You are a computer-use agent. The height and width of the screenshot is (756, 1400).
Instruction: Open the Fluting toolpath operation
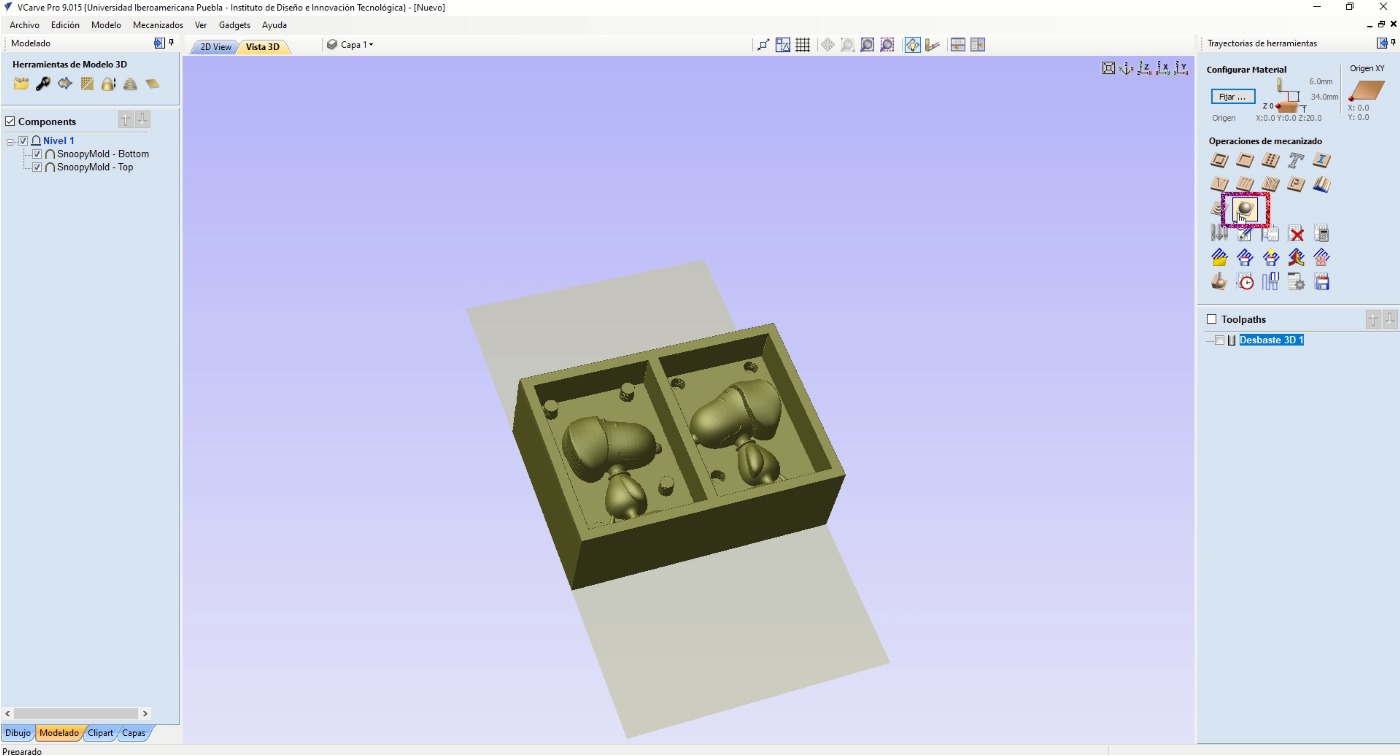(x=1245, y=184)
